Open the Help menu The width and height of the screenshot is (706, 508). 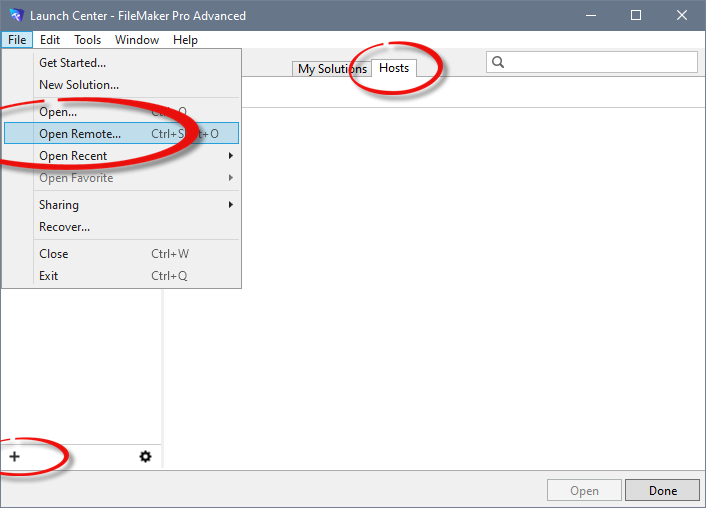[185, 40]
